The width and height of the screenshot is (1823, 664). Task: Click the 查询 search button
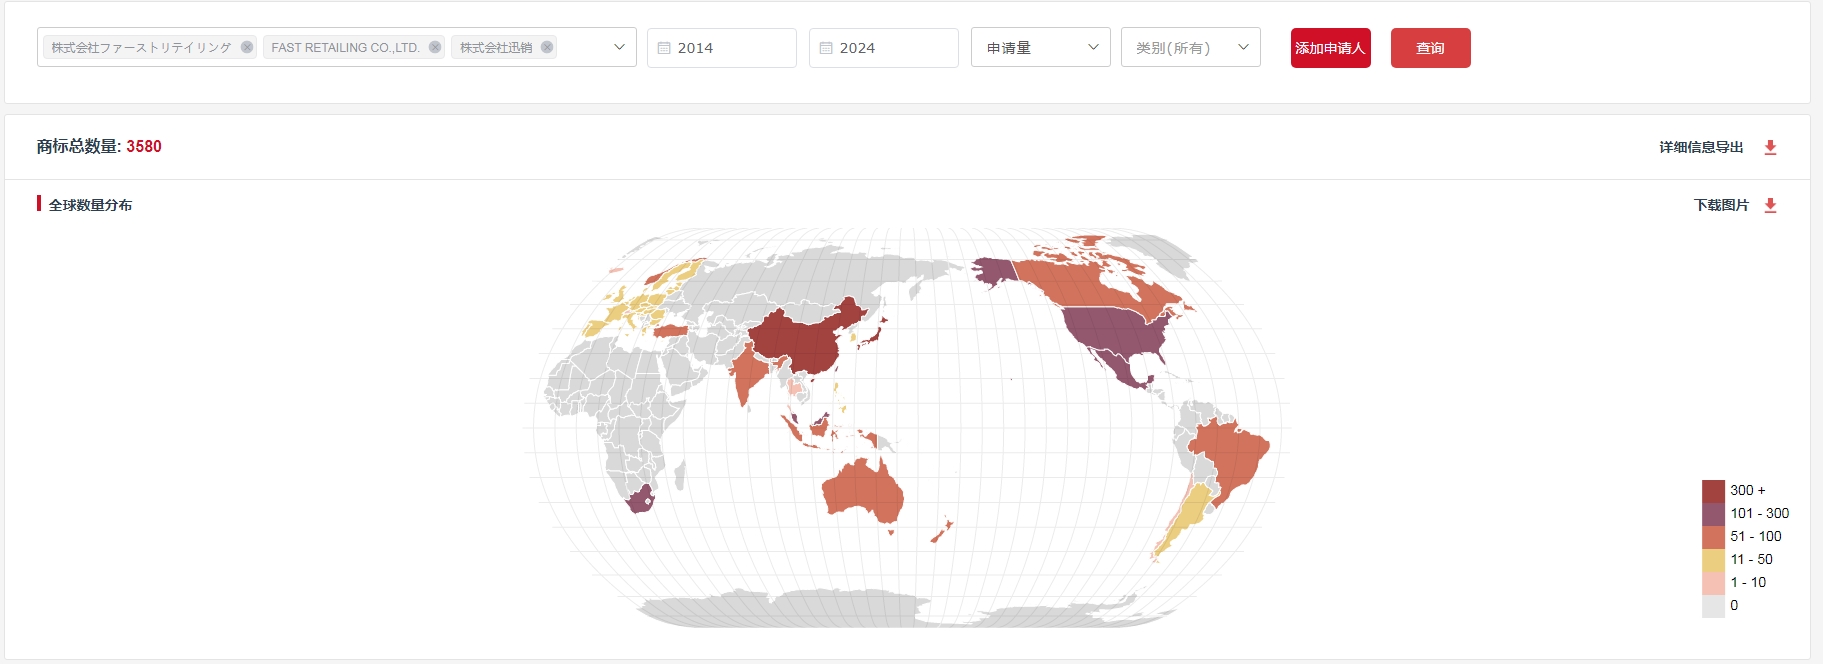[1430, 48]
